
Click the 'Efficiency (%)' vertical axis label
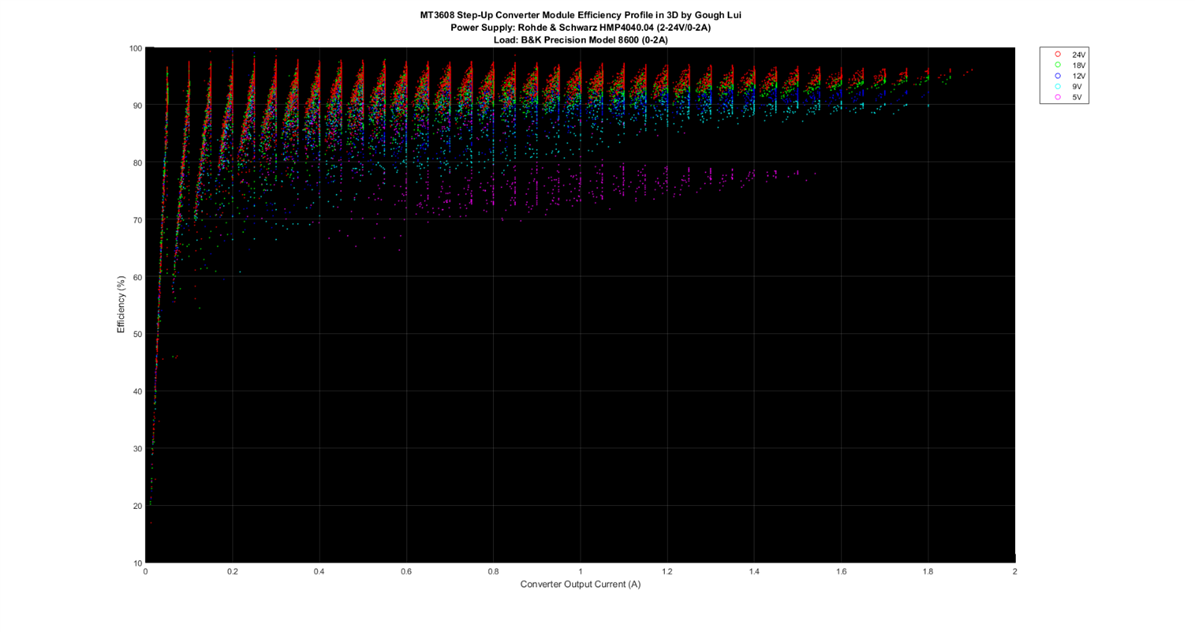120,304
